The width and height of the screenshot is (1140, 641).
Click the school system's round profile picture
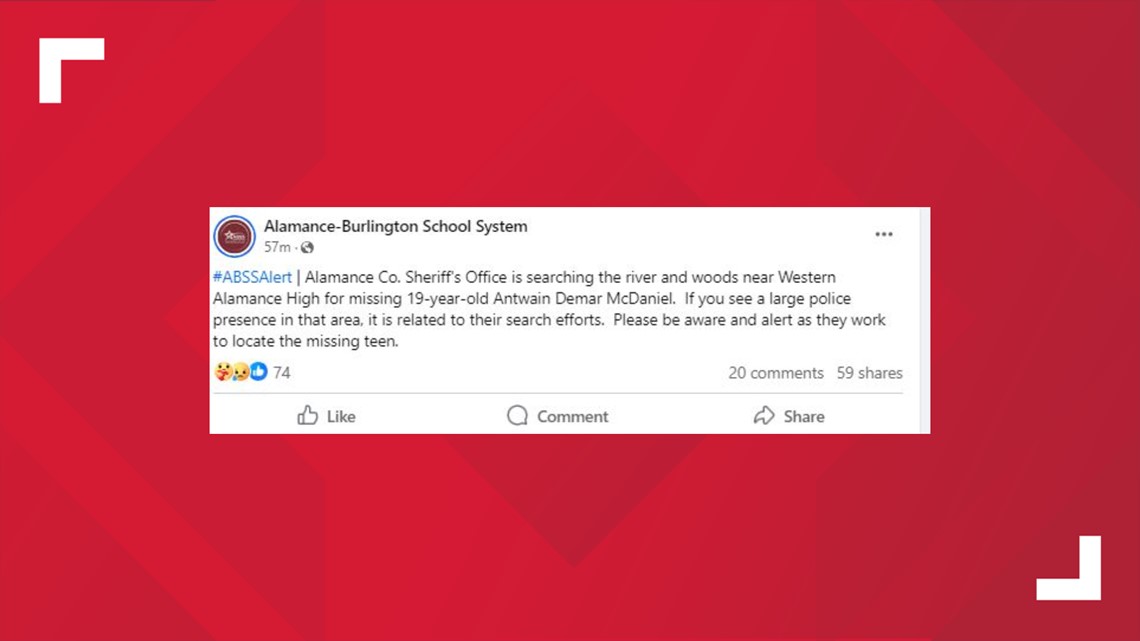[x=234, y=236]
